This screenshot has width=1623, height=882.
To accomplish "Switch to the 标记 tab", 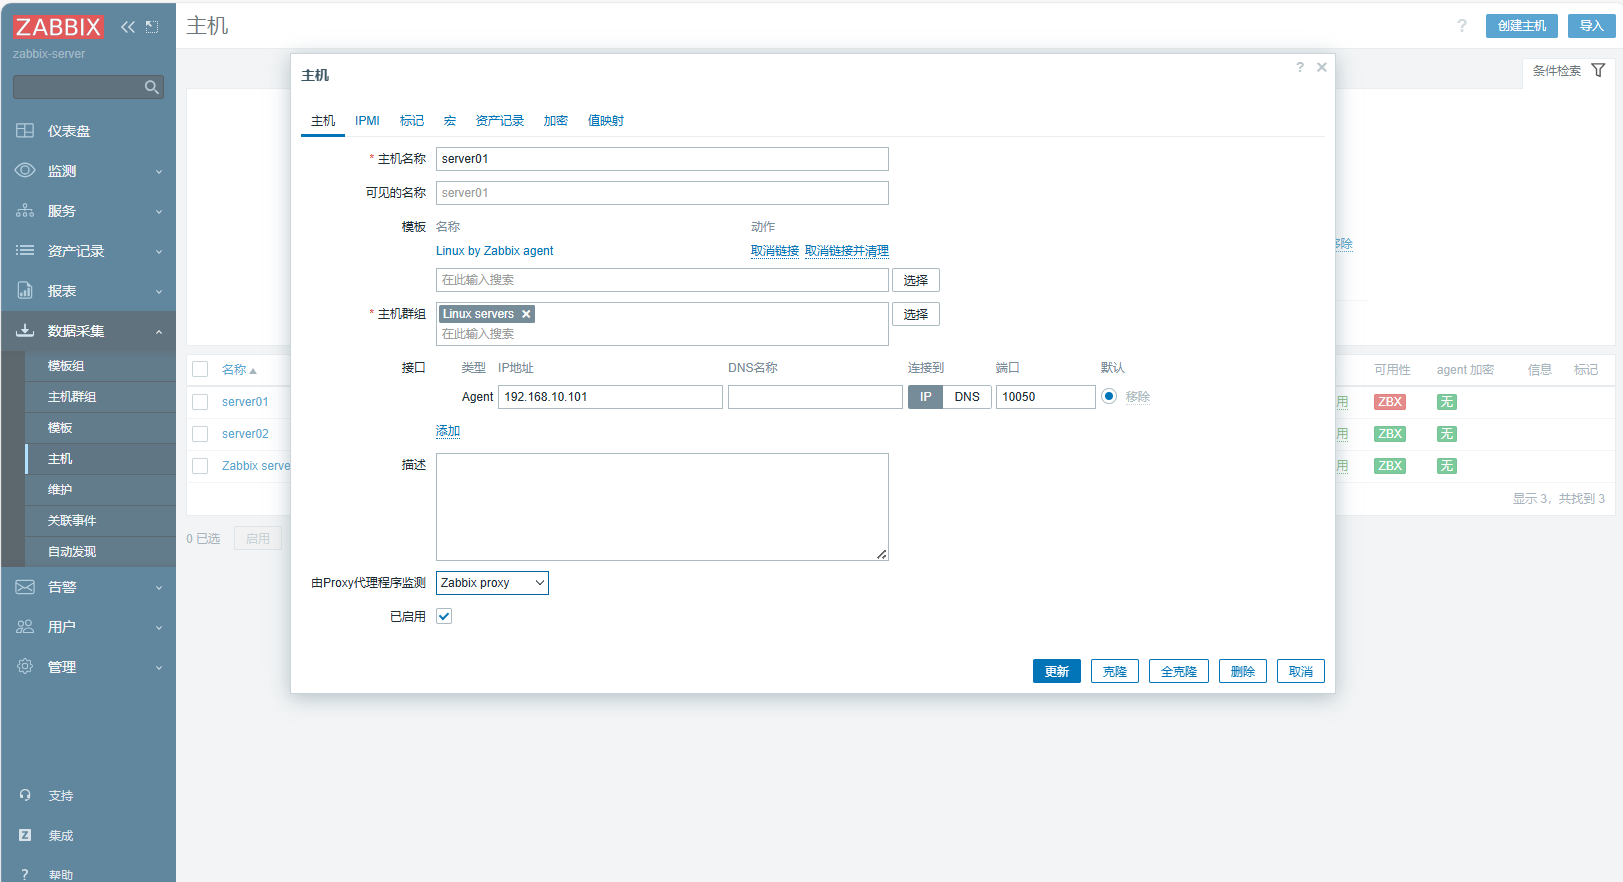I will click(x=412, y=121).
